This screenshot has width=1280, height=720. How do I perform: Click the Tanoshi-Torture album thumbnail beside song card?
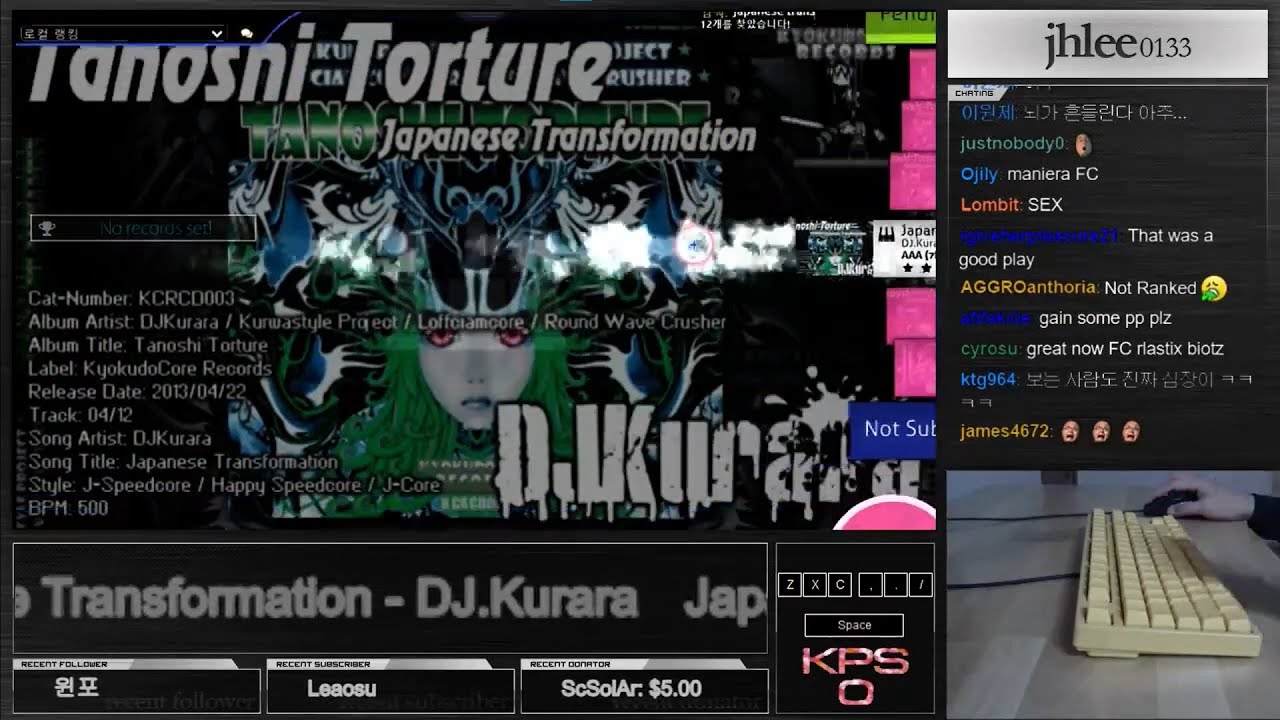832,250
